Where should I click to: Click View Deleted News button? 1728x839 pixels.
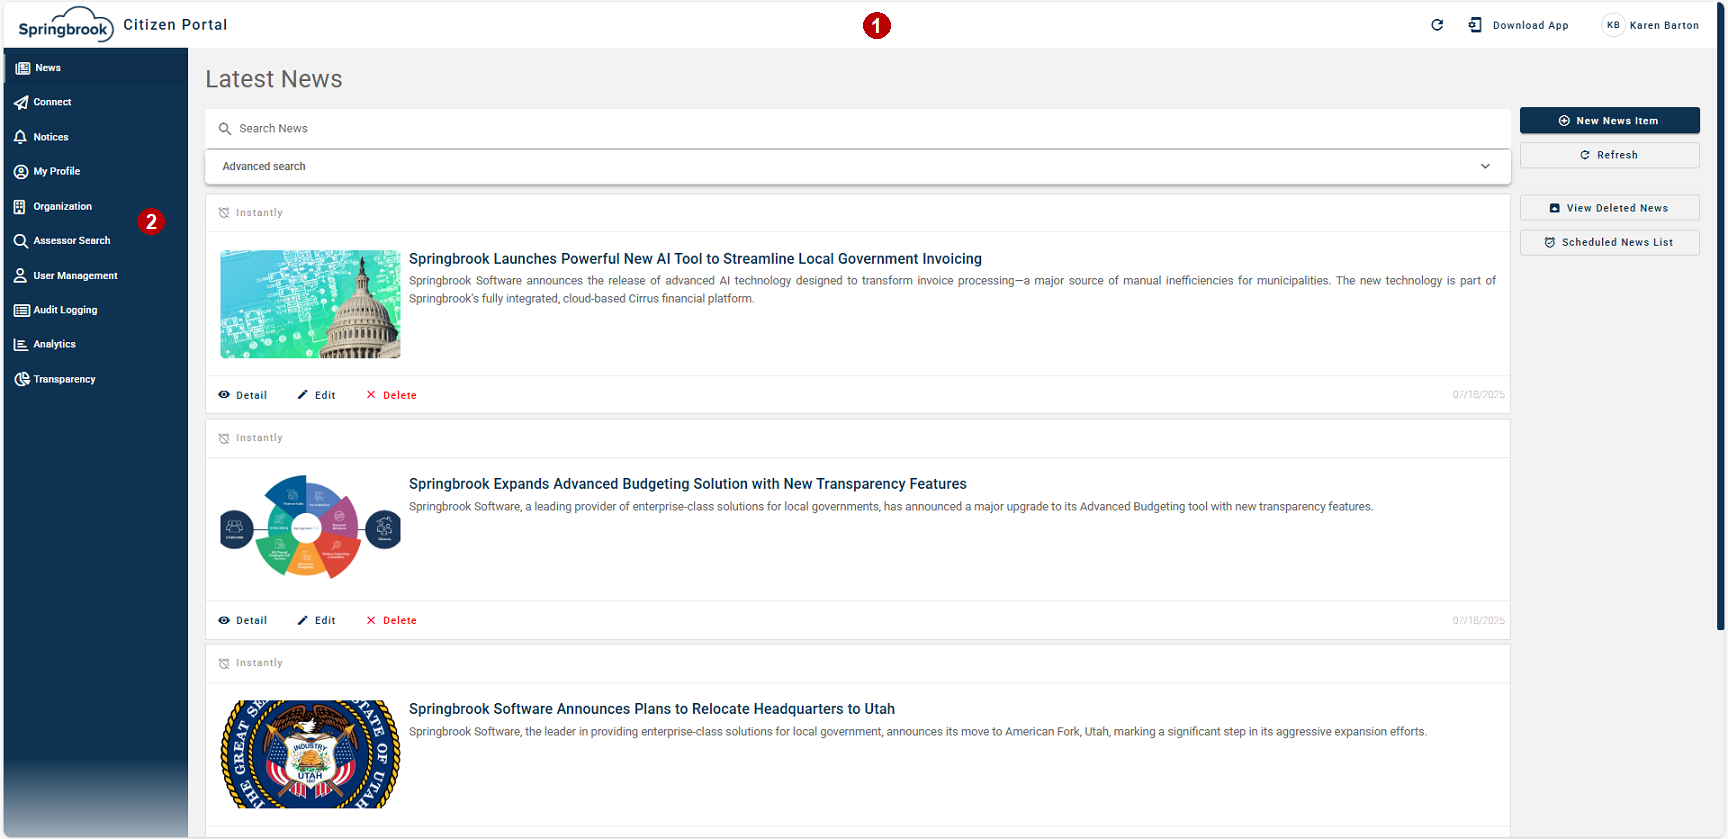coord(1609,208)
